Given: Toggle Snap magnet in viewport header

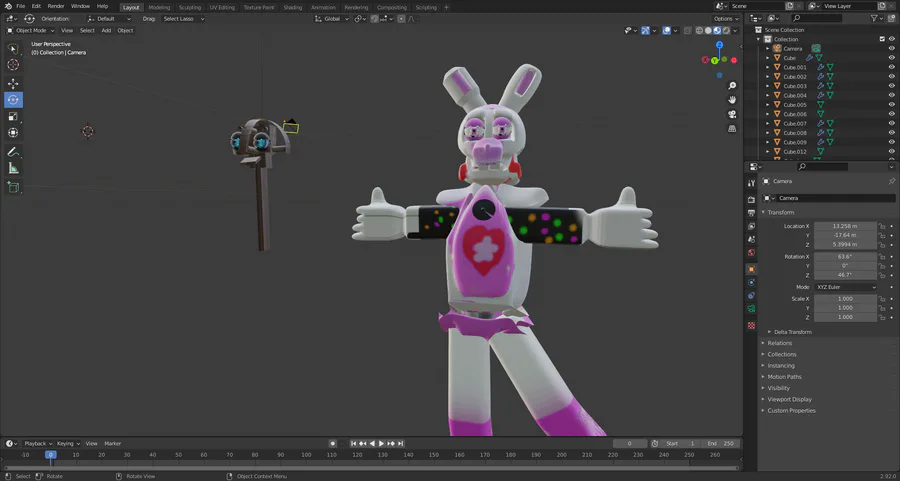Looking at the screenshot, I should click(x=374, y=19).
